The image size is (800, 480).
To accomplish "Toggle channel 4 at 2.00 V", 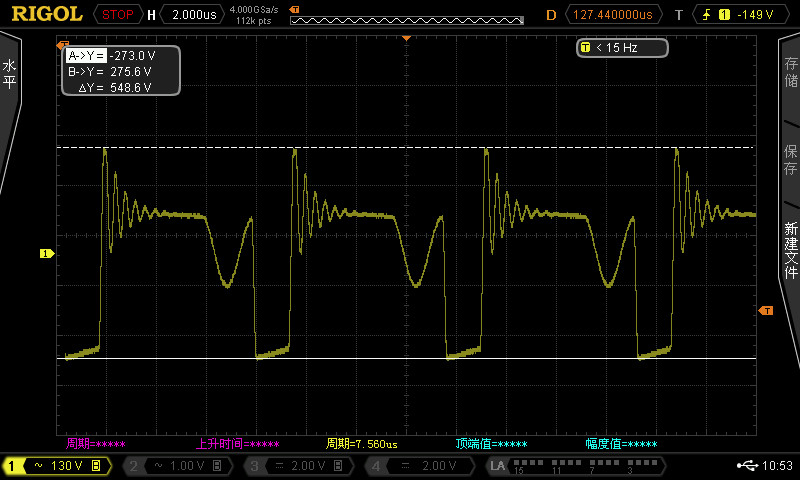I will point(417,466).
